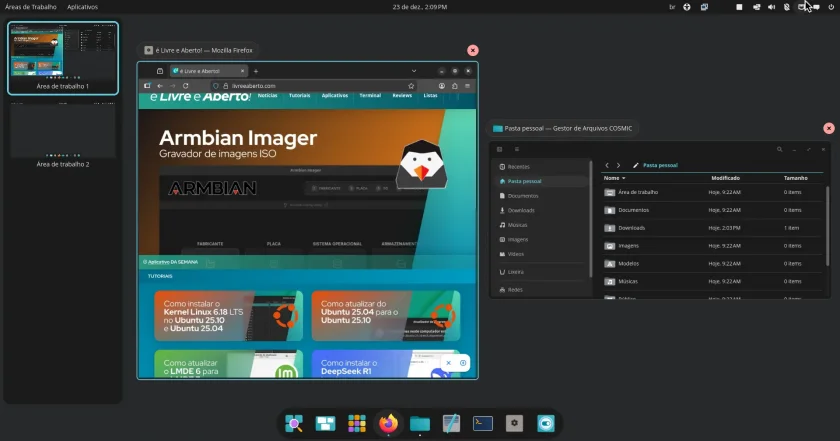Click the edit location pencil in COSMIC Files
The image size is (840, 441).
(x=636, y=165)
